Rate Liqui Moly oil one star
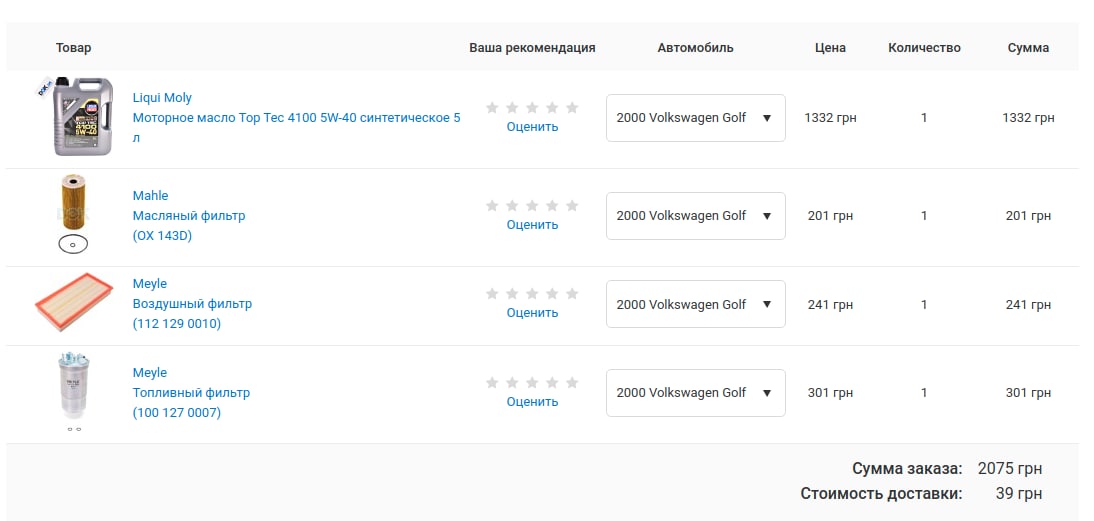Image resolution: width=1094 pixels, height=521 pixels. tap(492, 107)
